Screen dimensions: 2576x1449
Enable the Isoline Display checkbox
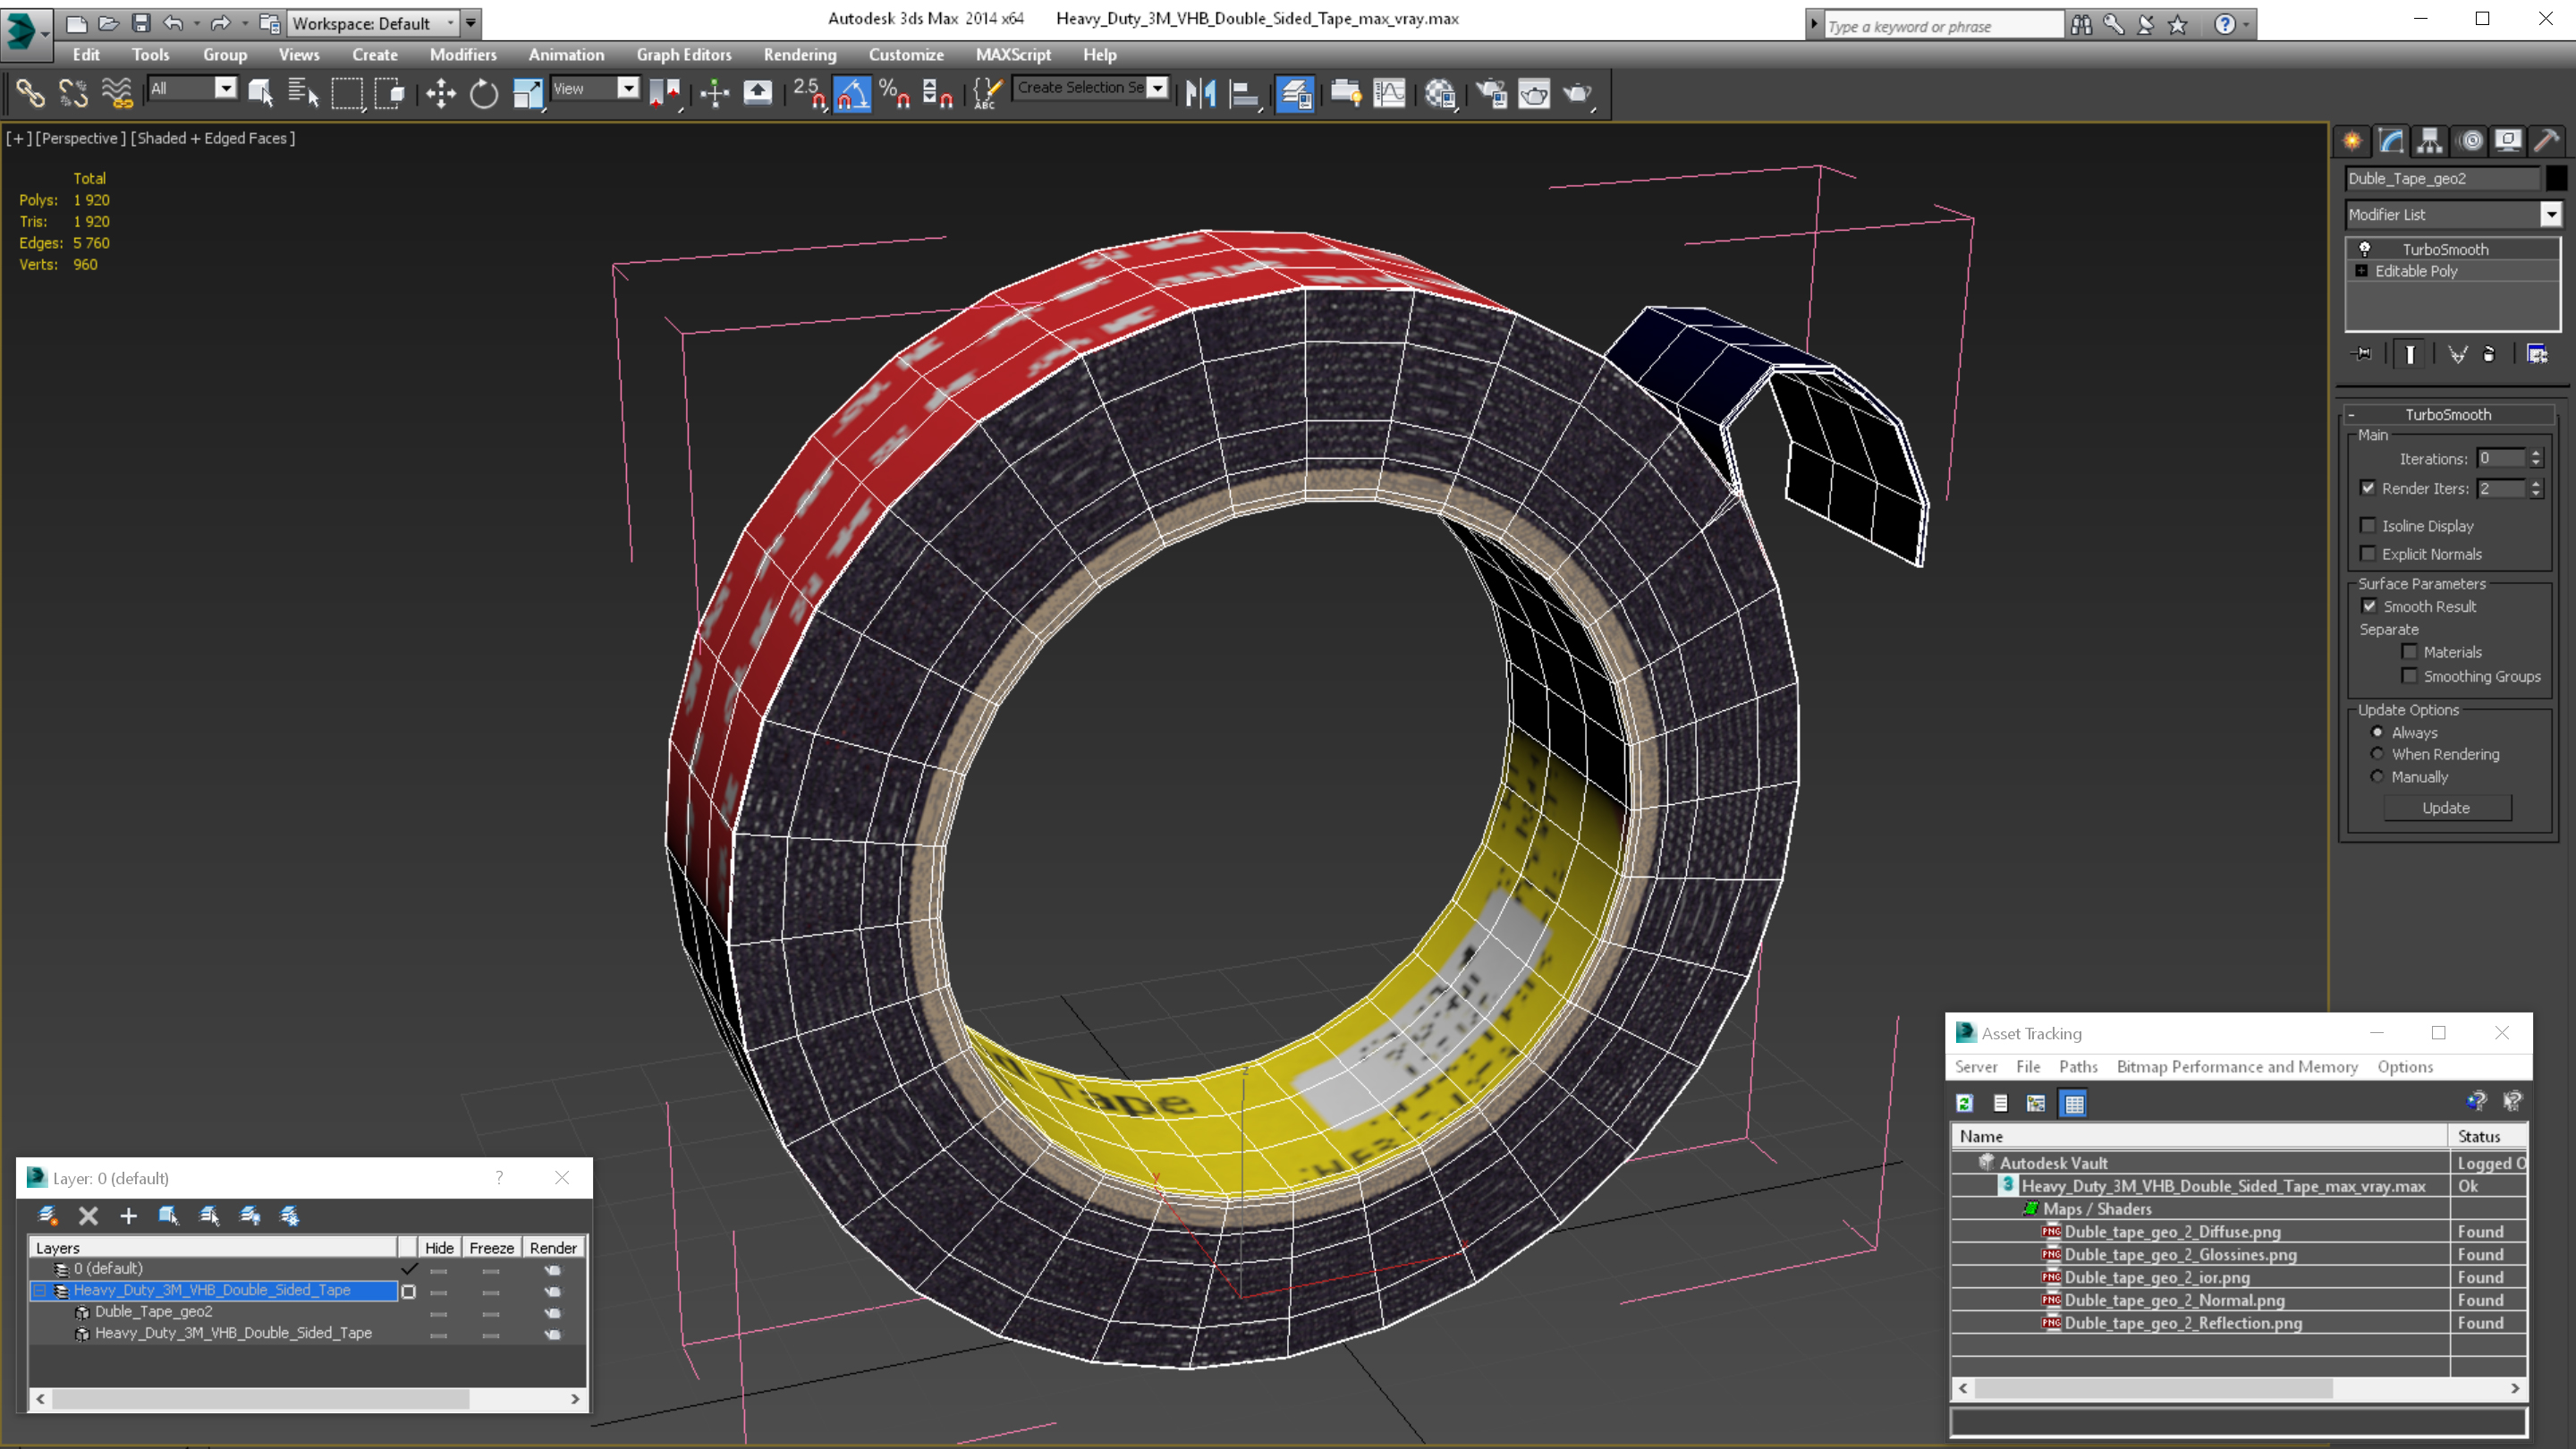(x=2367, y=525)
